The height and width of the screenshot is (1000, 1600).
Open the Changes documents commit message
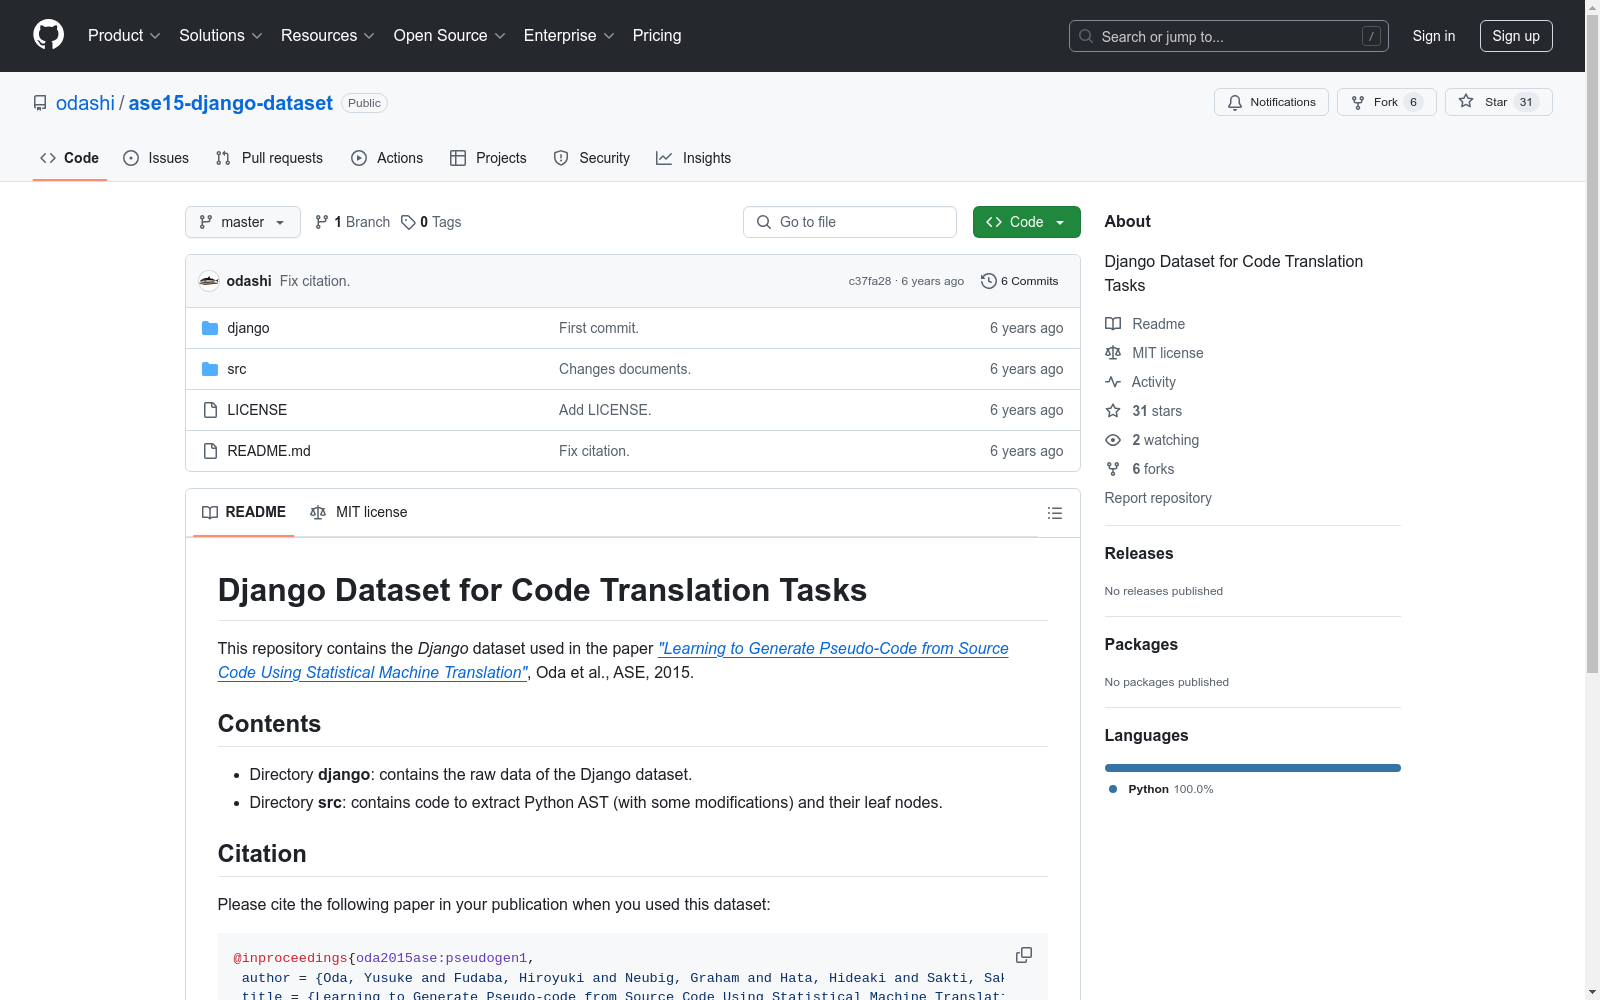pos(625,369)
